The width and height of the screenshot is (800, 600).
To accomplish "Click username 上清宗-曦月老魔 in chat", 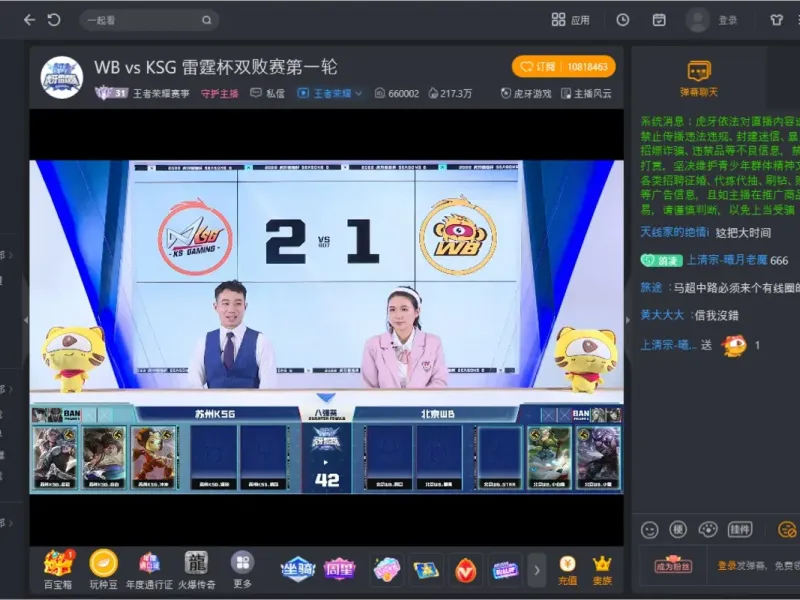I will (727, 260).
